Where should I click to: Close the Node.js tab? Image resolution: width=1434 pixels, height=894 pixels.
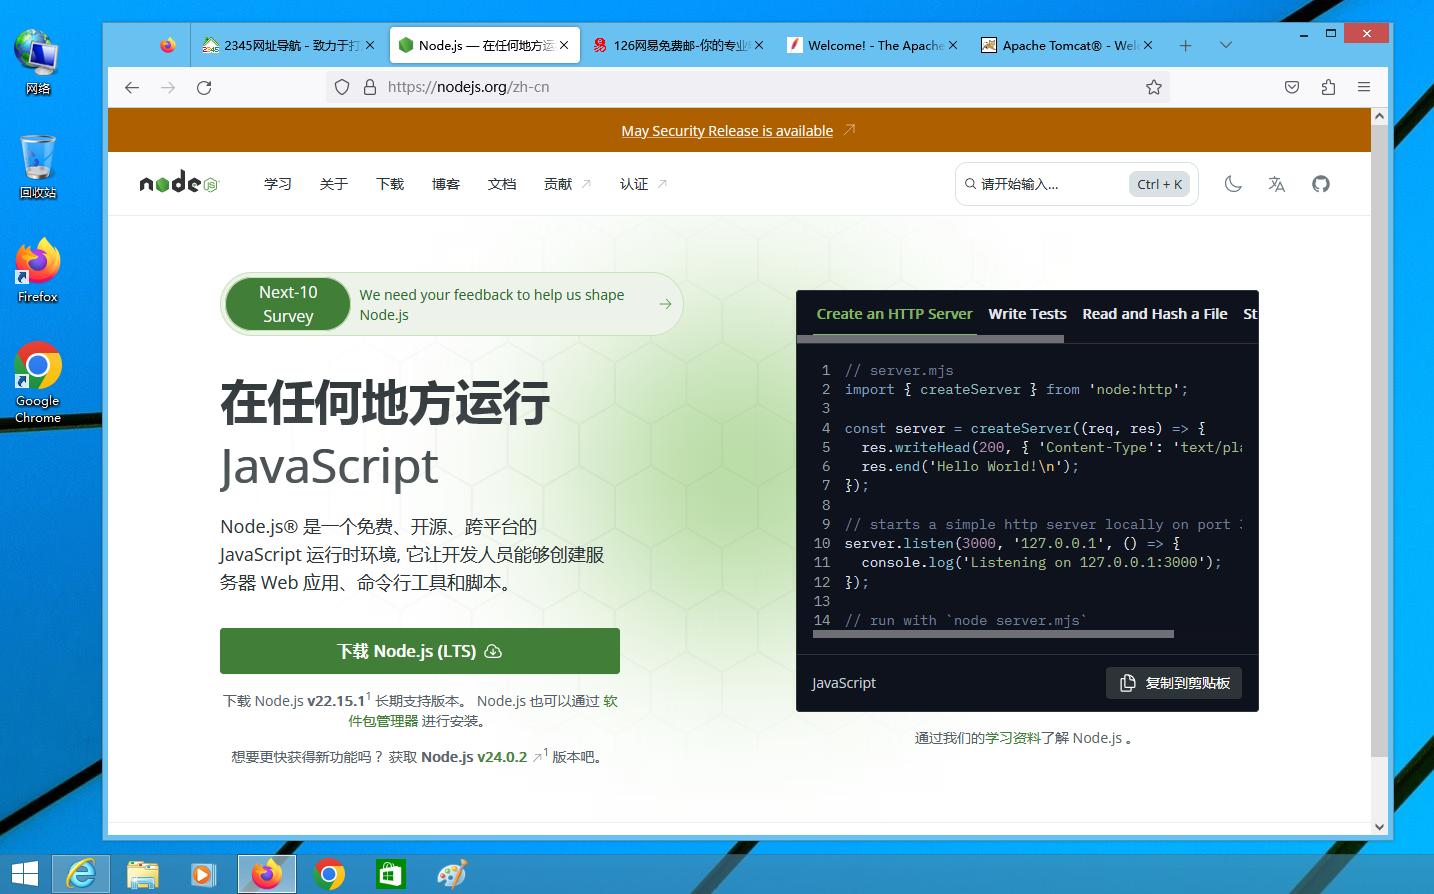pos(564,45)
